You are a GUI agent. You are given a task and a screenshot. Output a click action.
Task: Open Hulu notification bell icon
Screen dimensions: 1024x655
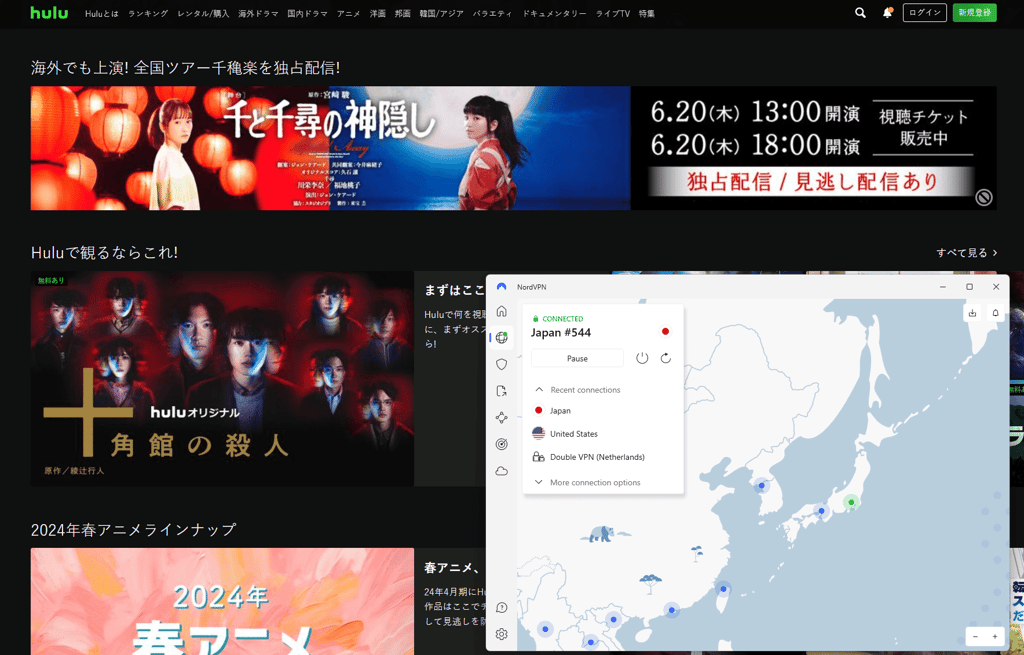tap(887, 12)
